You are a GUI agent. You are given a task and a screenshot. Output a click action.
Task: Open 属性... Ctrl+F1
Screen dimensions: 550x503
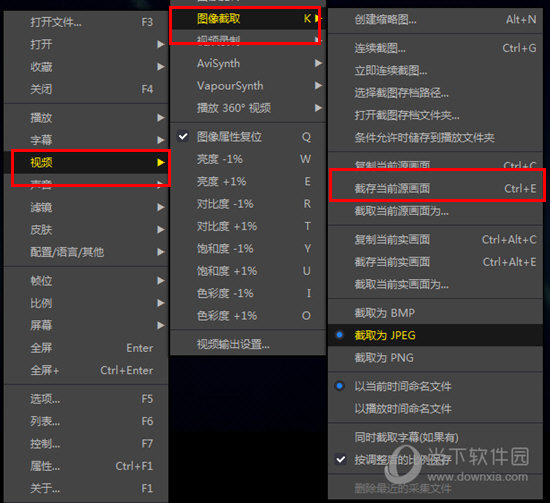click(x=86, y=466)
